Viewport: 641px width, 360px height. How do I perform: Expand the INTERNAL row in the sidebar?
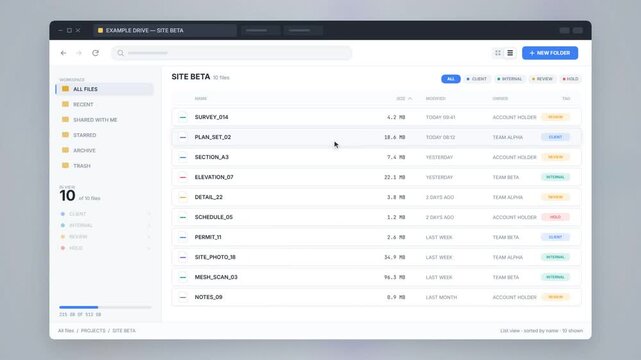105,226
